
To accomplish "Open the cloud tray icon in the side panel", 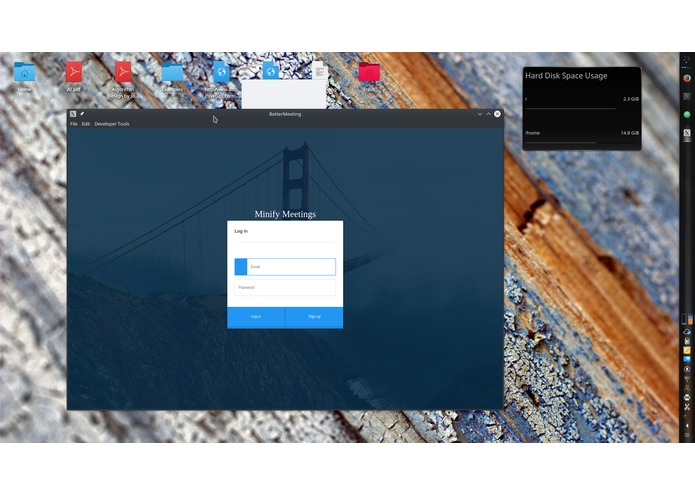I will tap(687, 331).
